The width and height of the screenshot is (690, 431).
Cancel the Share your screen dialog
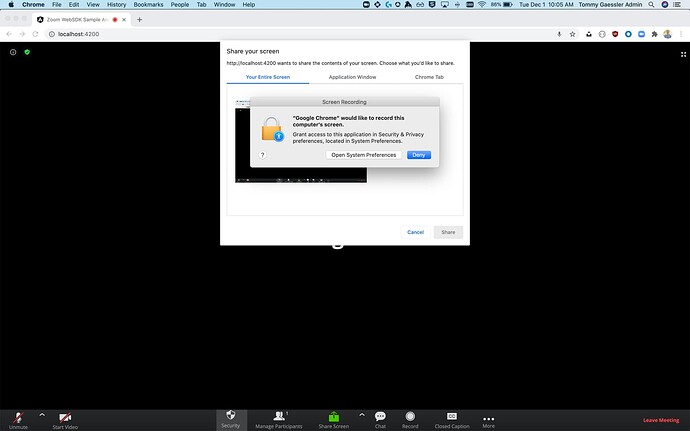click(x=415, y=232)
